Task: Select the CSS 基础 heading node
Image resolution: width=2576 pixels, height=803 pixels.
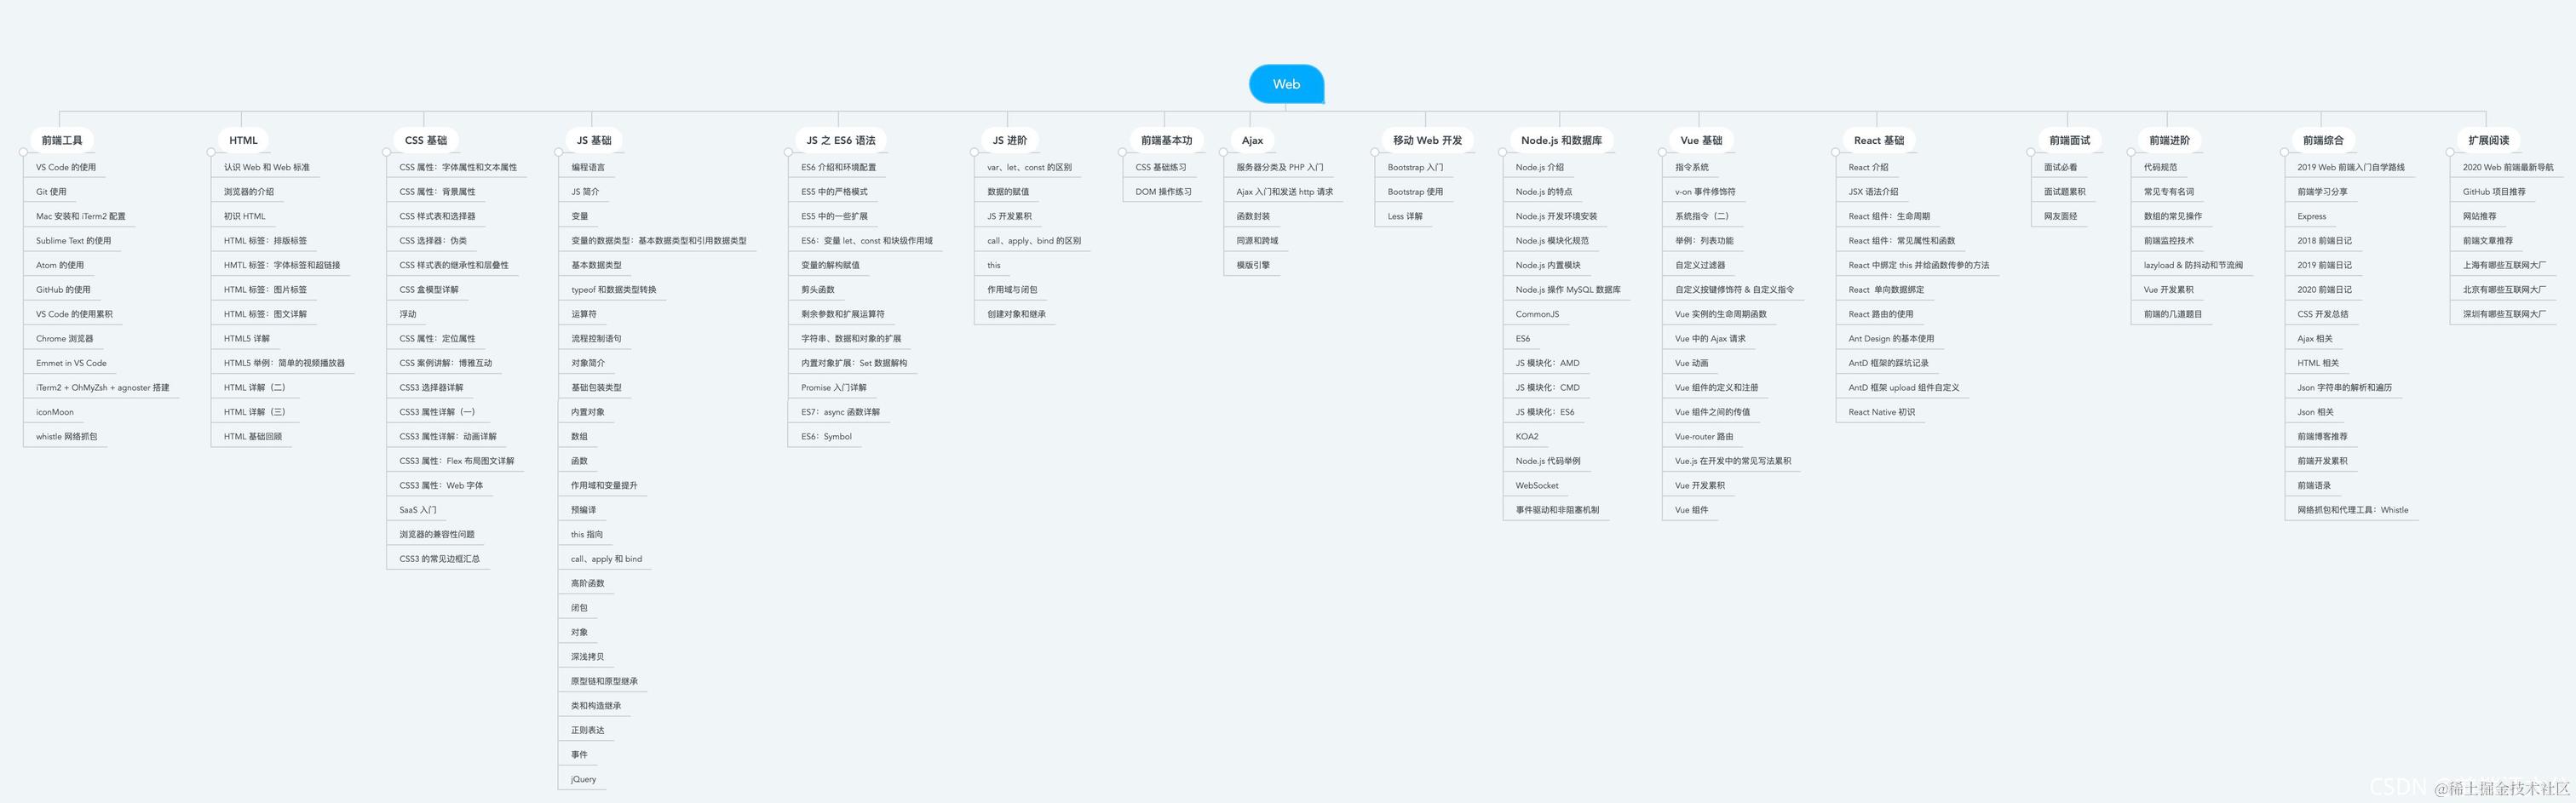Action: click(426, 140)
